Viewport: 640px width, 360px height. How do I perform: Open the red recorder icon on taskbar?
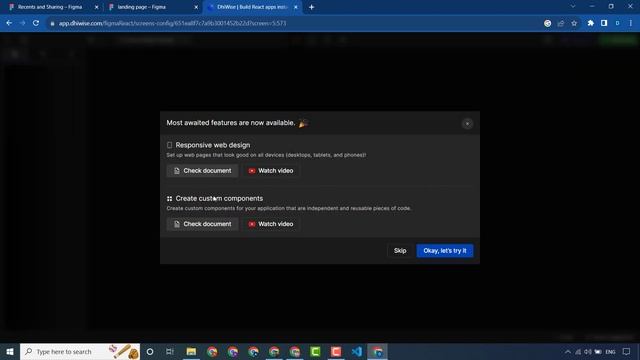(336, 351)
